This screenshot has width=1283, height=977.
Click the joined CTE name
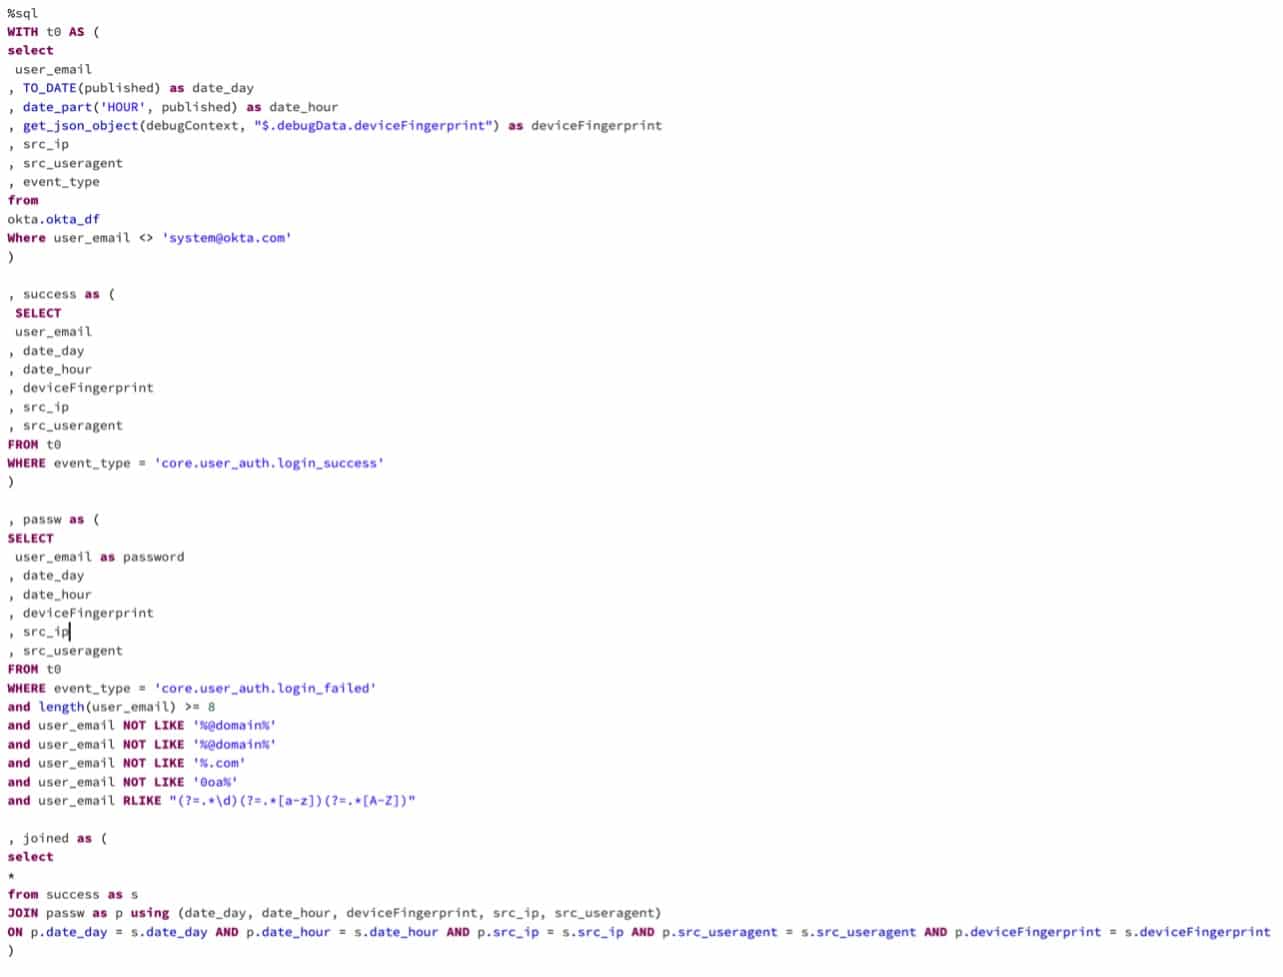[45, 838]
